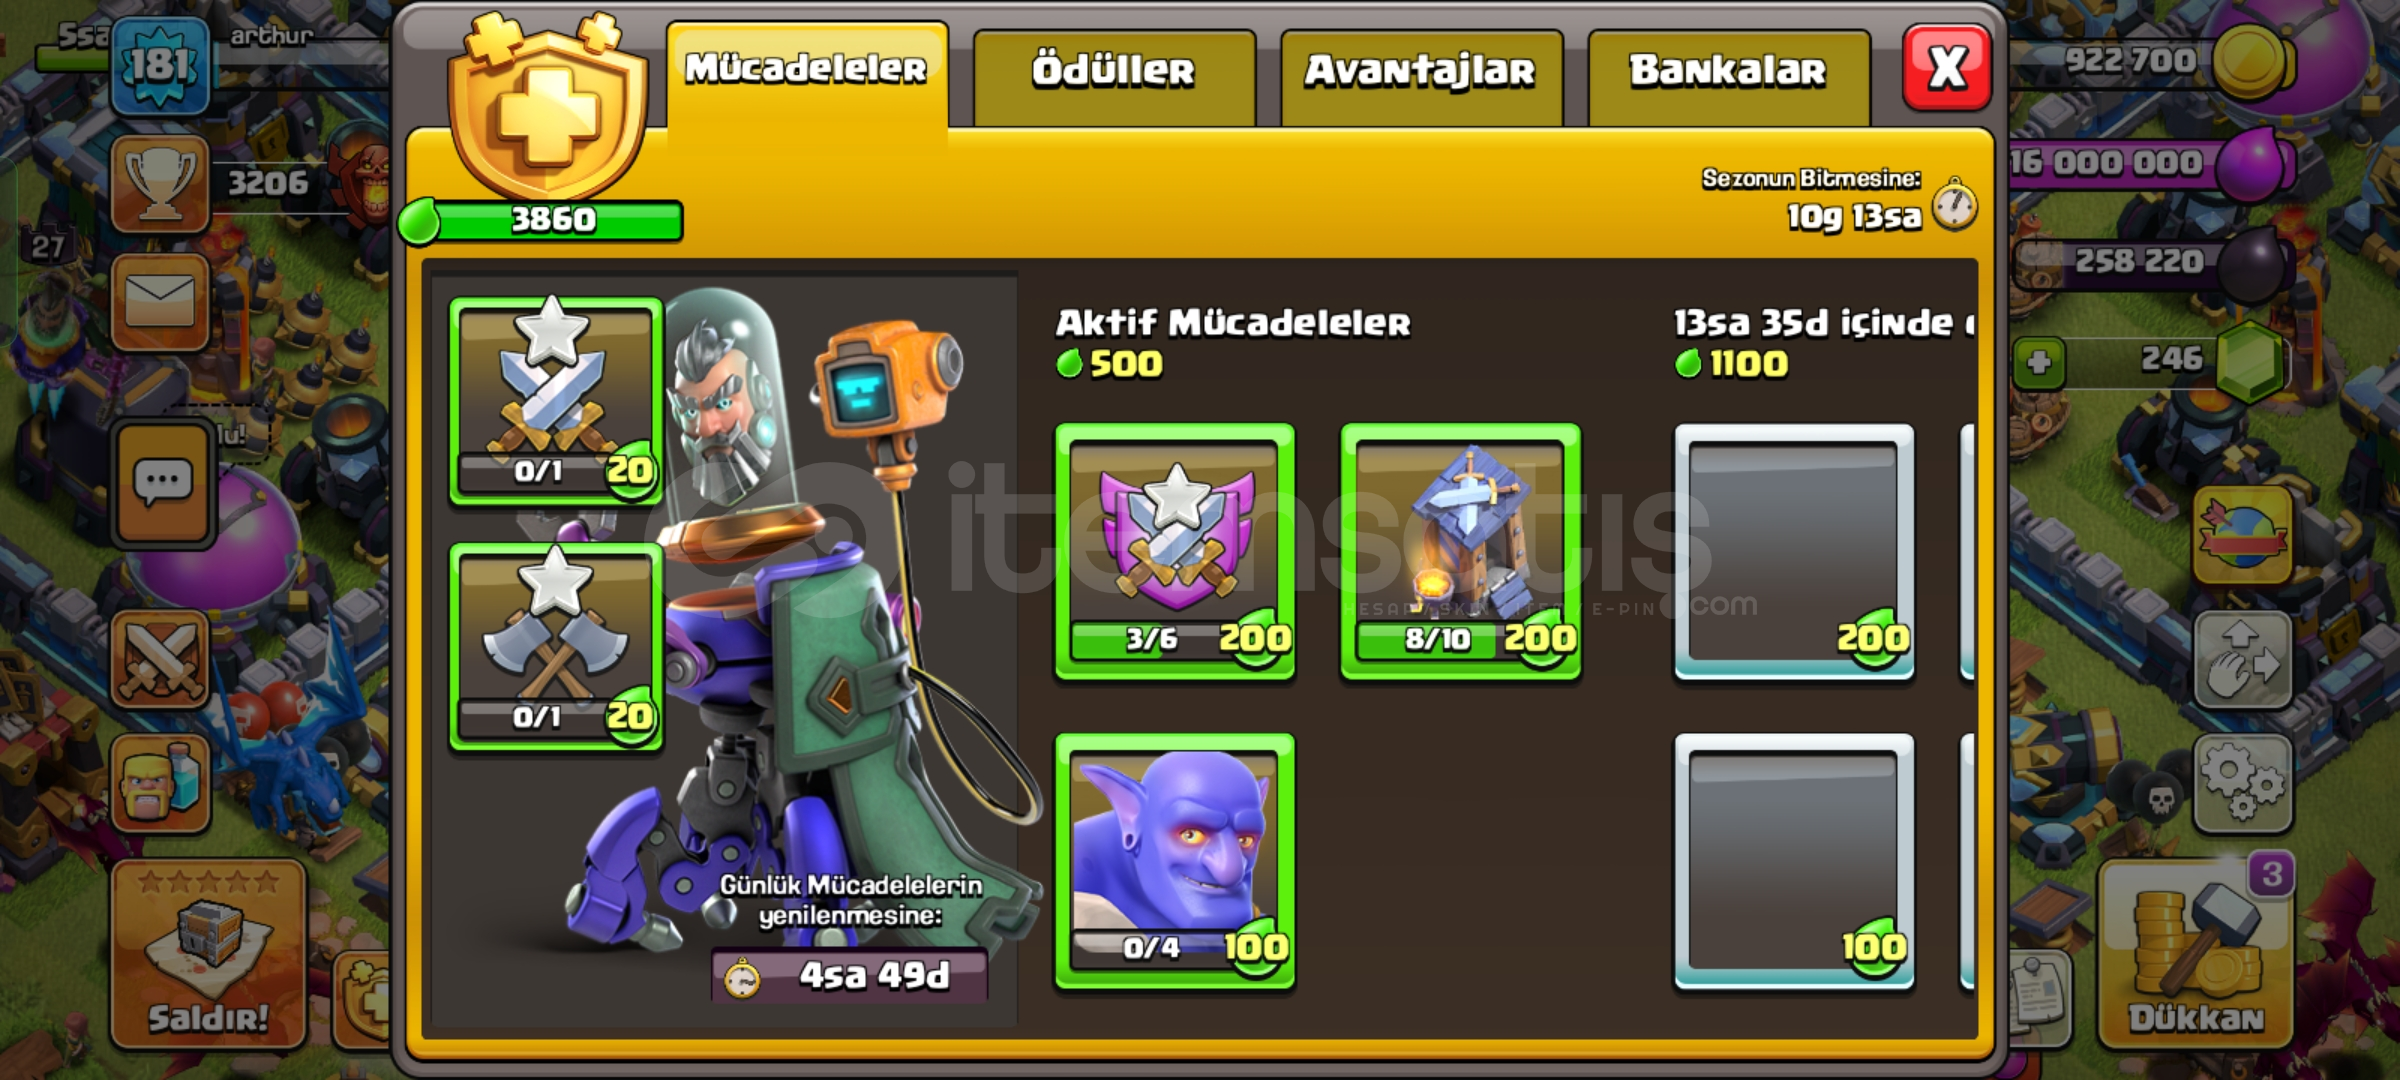Open the settings gears icon
The width and height of the screenshot is (2400, 1080).
tap(2242, 783)
